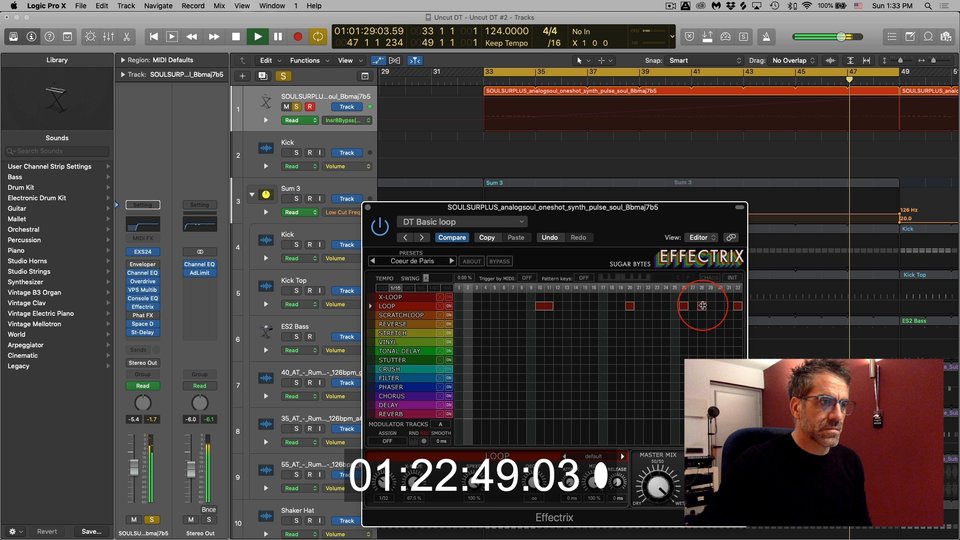This screenshot has width=960, height=540.
Task: Open Quick Help question mark button
Action: coord(50,37)
